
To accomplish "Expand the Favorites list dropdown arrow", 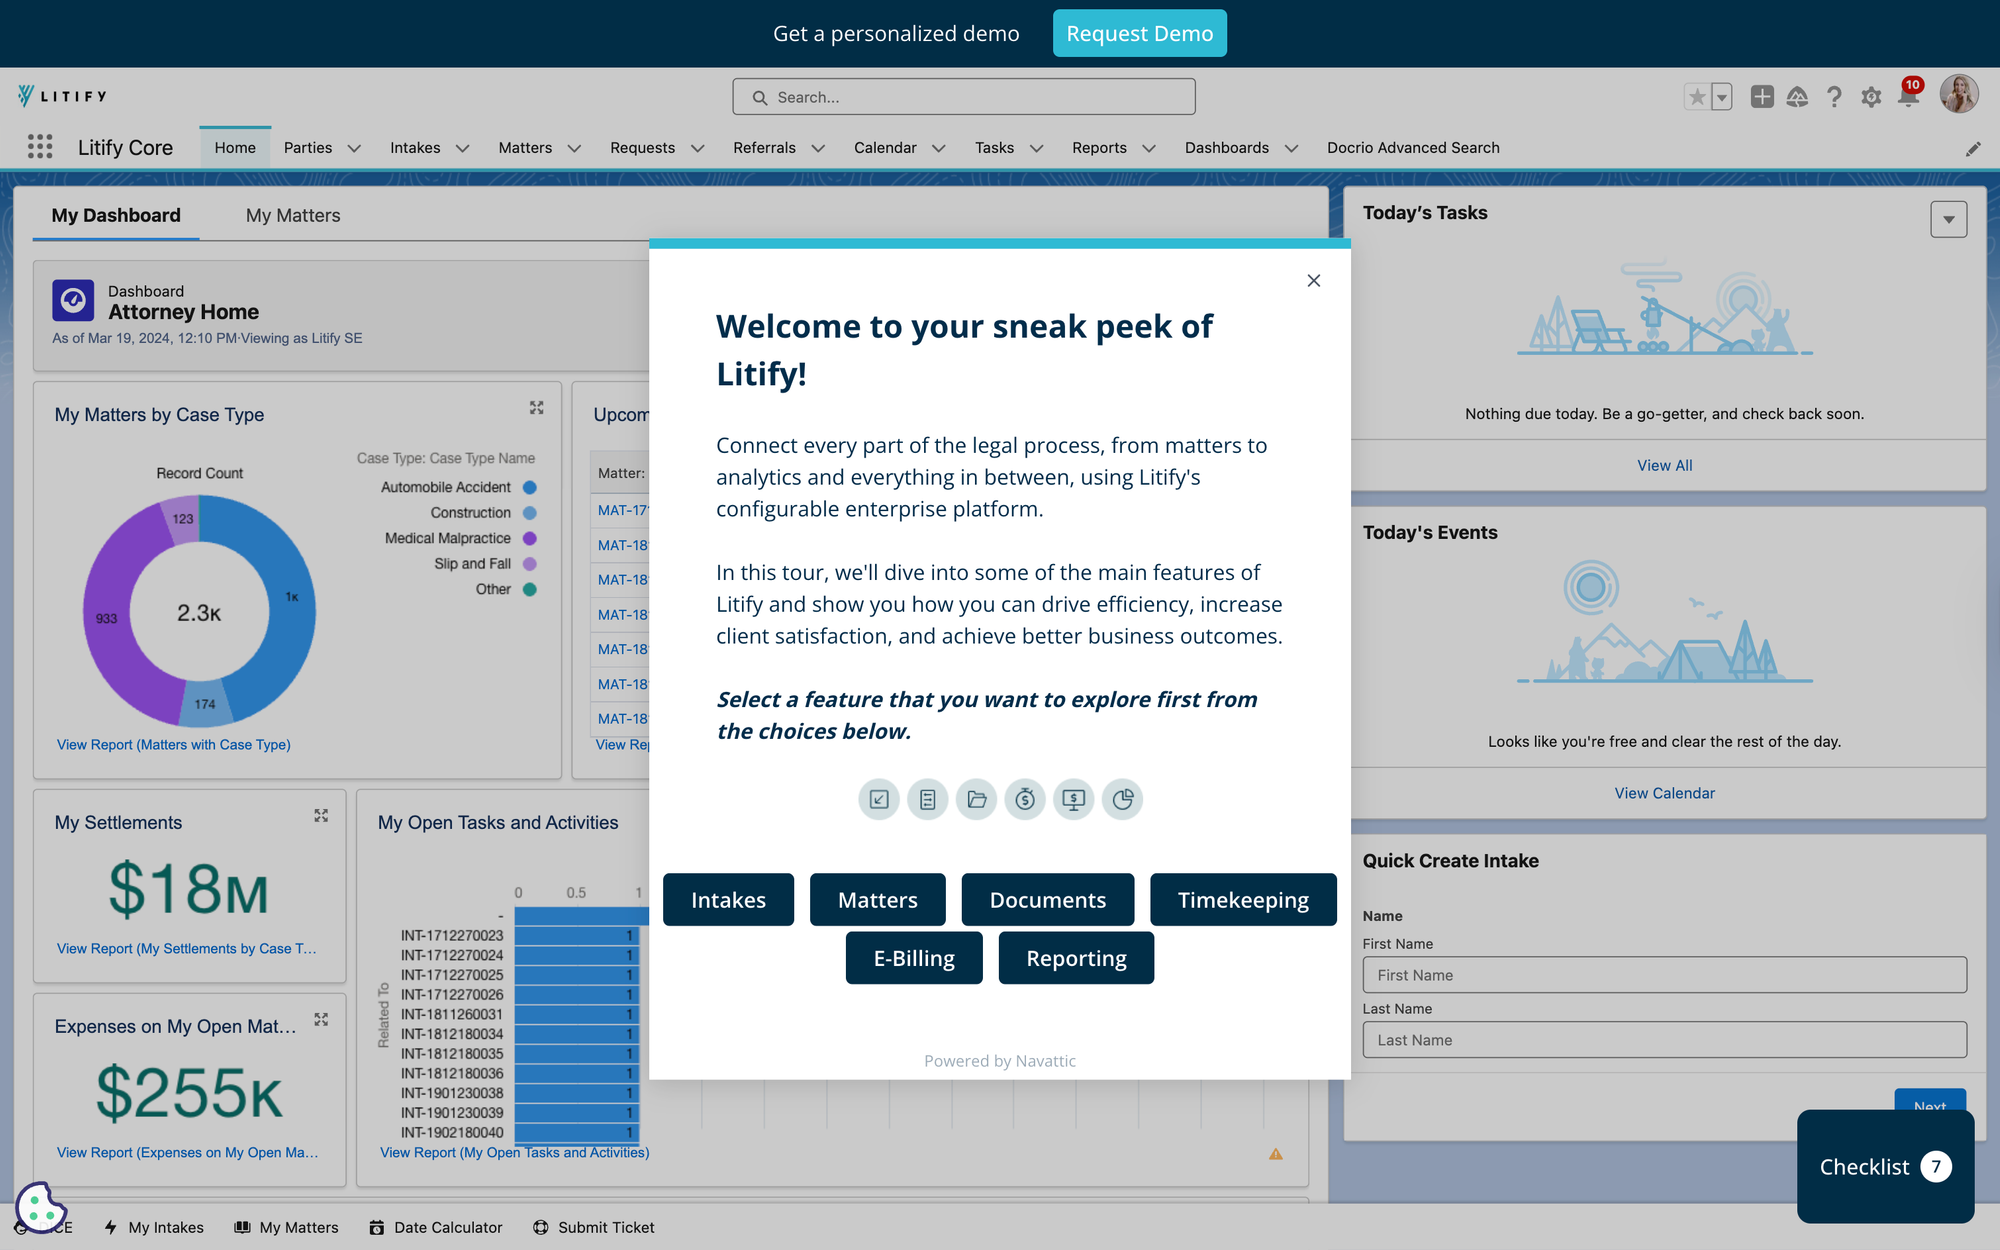I will [1722, 97].
